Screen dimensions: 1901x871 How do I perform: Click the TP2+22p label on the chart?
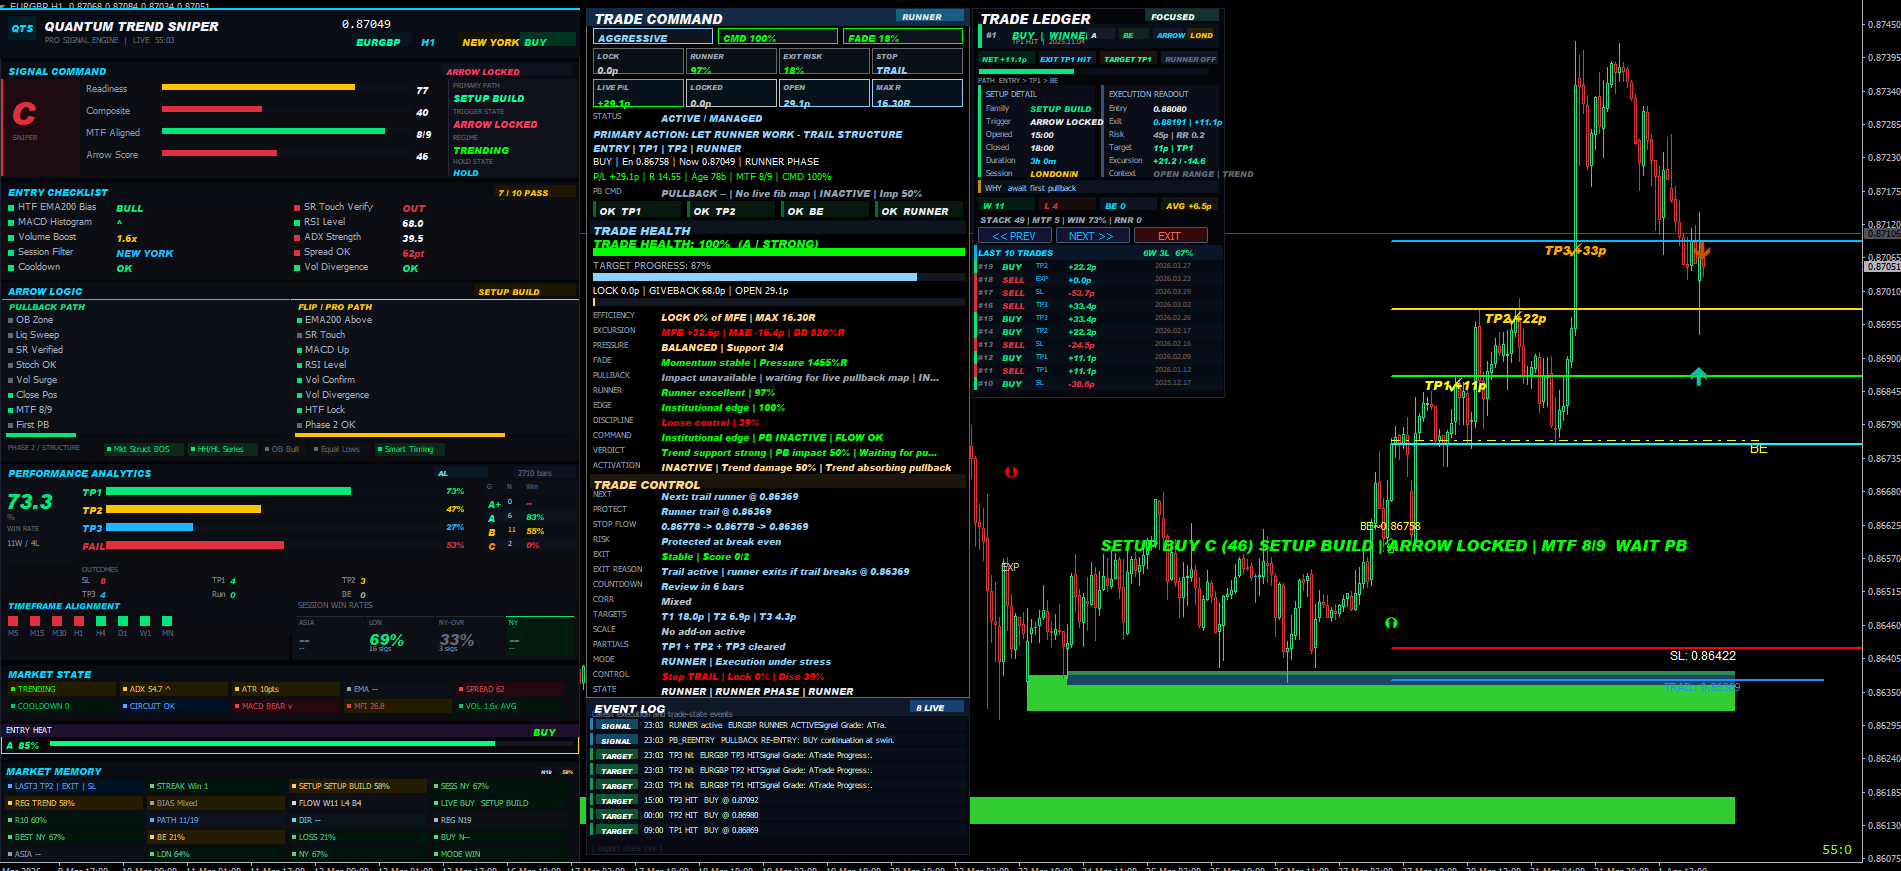point(1515,319)
